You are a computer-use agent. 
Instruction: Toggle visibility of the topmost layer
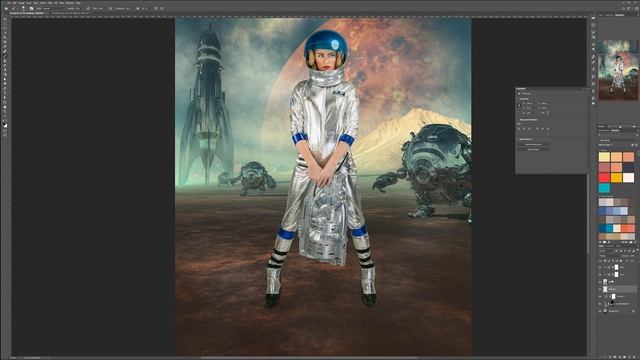coord(600,267)
